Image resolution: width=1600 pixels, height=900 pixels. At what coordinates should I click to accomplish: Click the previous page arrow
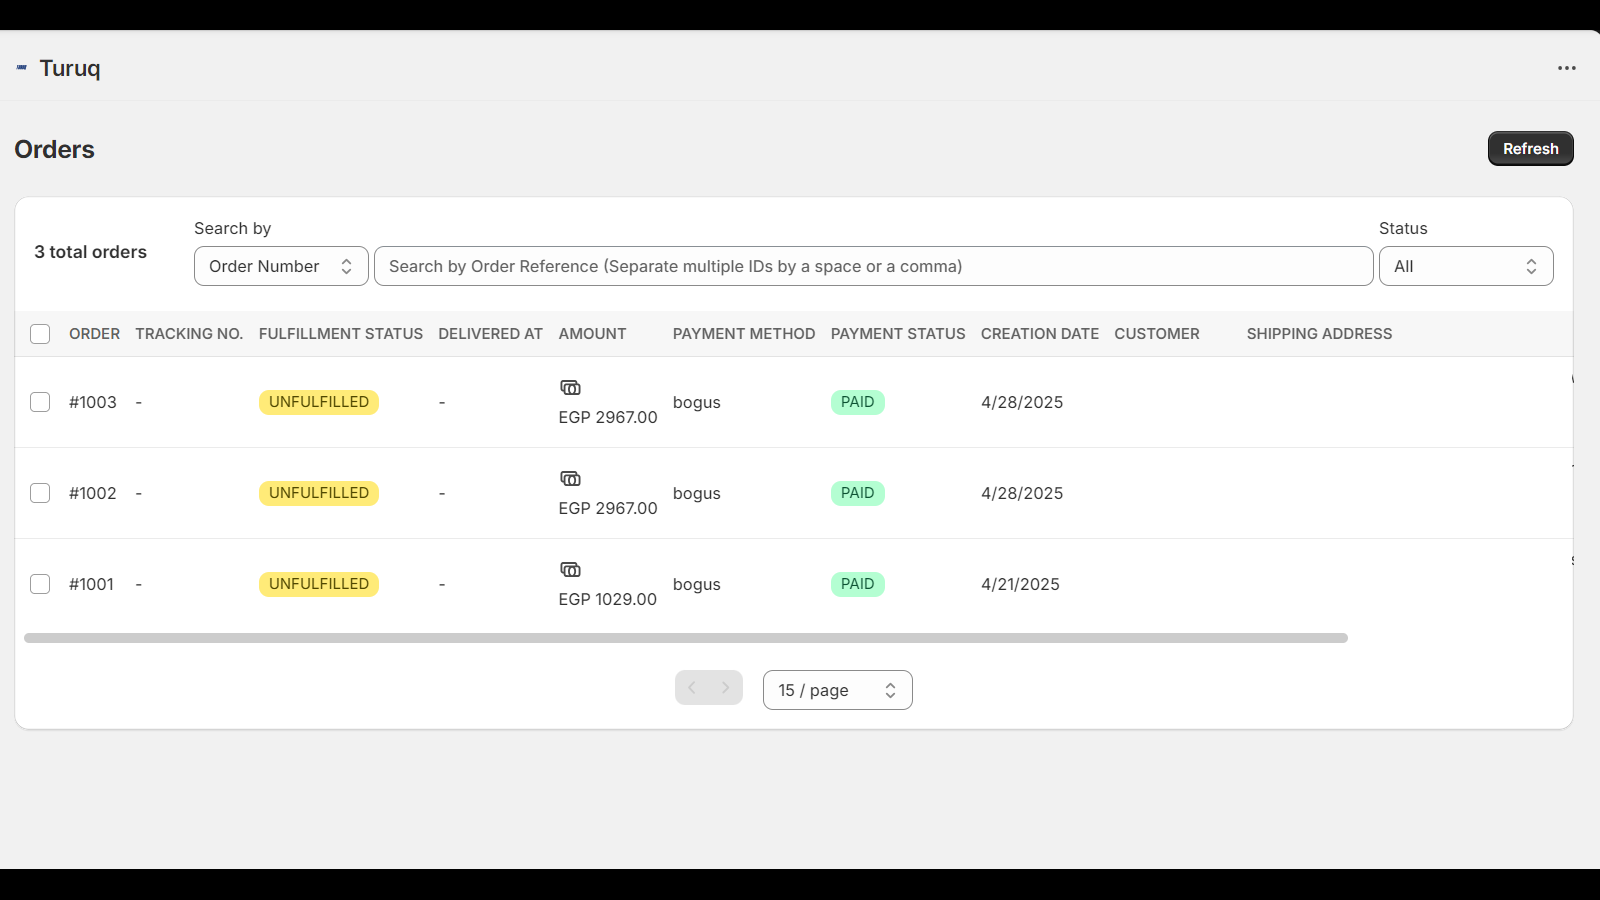(692, 688)
